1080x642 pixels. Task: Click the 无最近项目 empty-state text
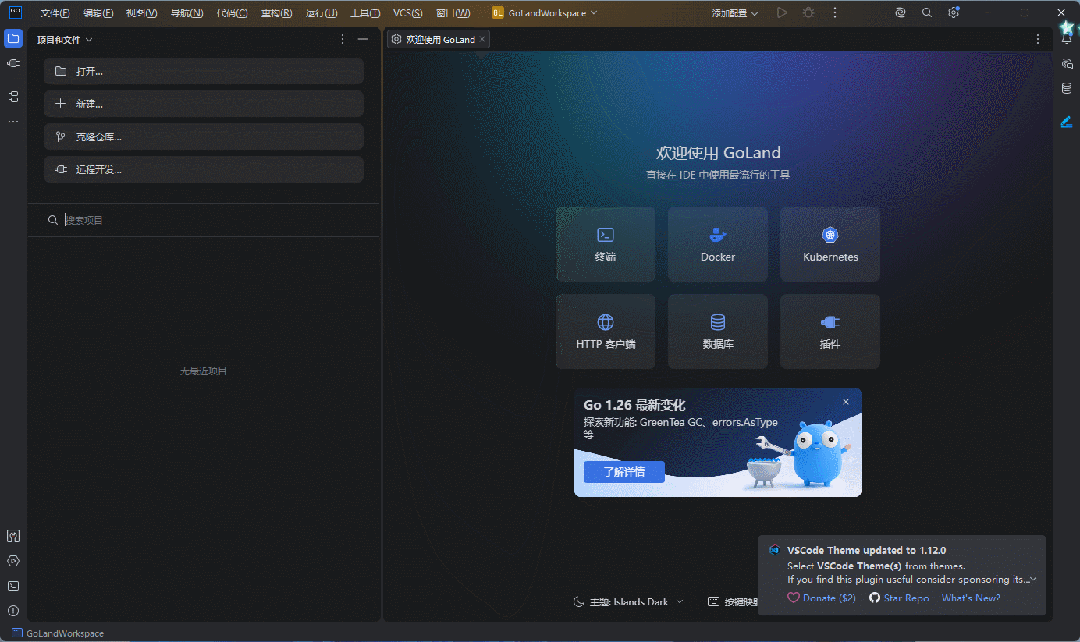click(203, 371)
